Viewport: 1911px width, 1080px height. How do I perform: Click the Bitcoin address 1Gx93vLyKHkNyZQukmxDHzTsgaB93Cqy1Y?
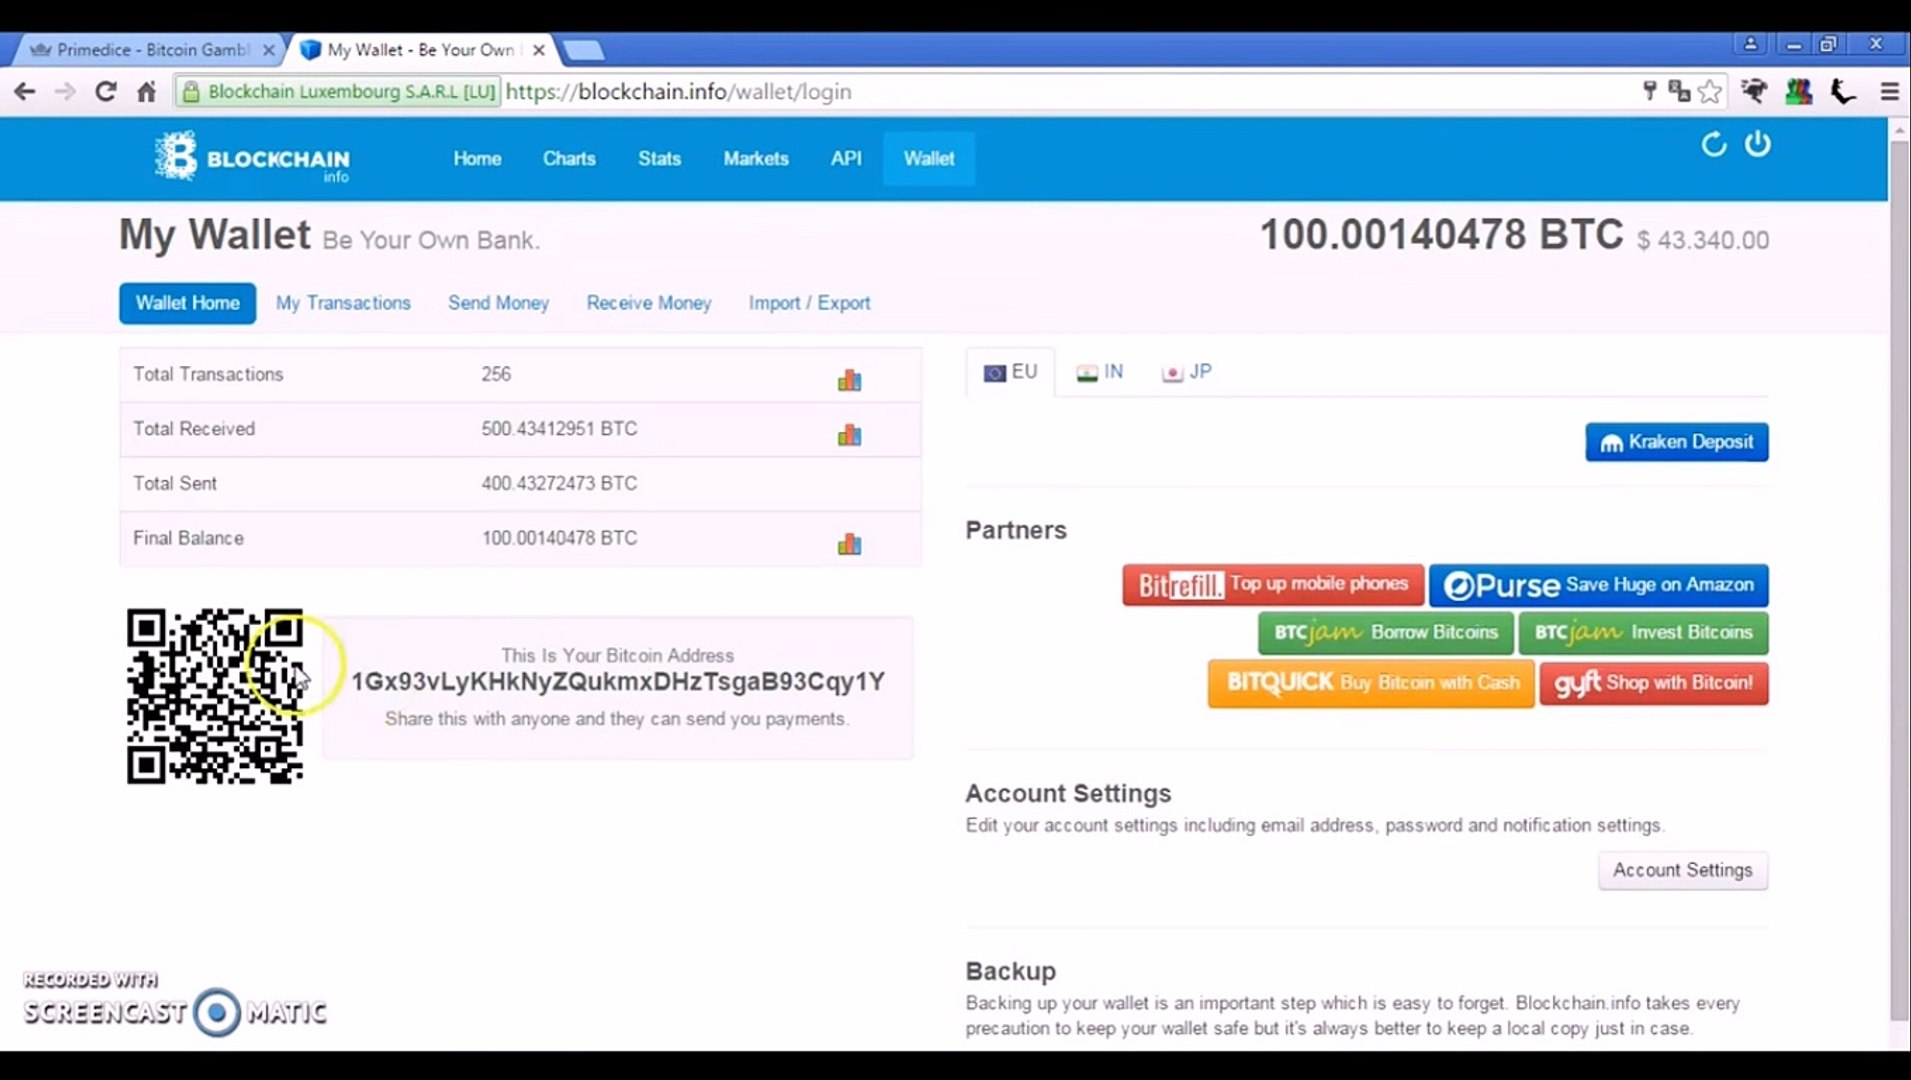click(618, 682)
